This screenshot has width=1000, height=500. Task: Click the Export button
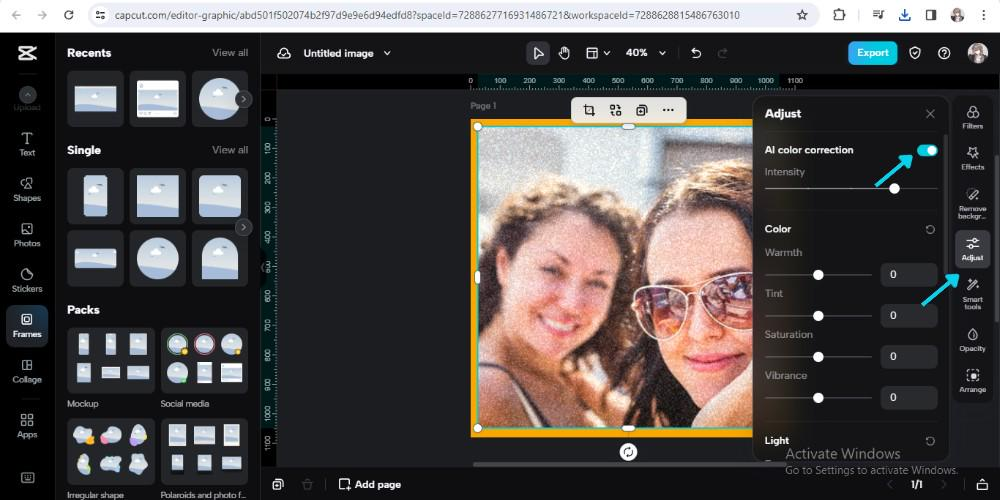[x=872, y=53]
